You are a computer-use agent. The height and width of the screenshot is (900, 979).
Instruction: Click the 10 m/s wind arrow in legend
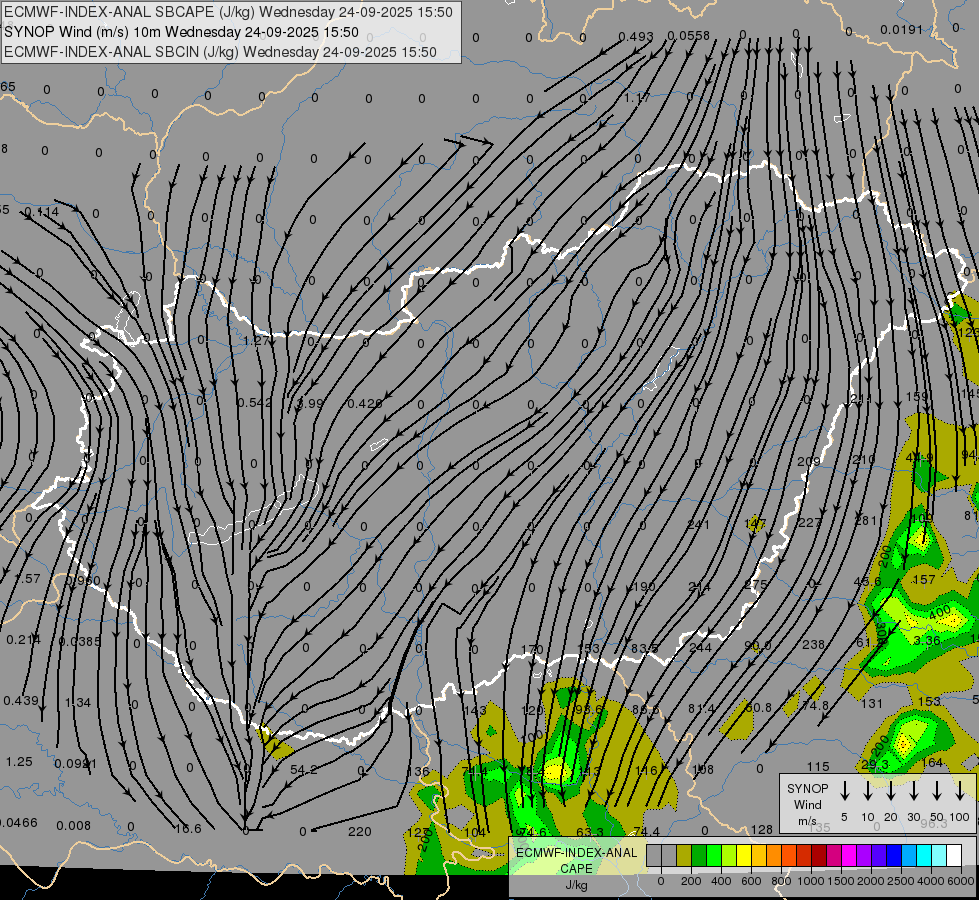coord(867,791)
